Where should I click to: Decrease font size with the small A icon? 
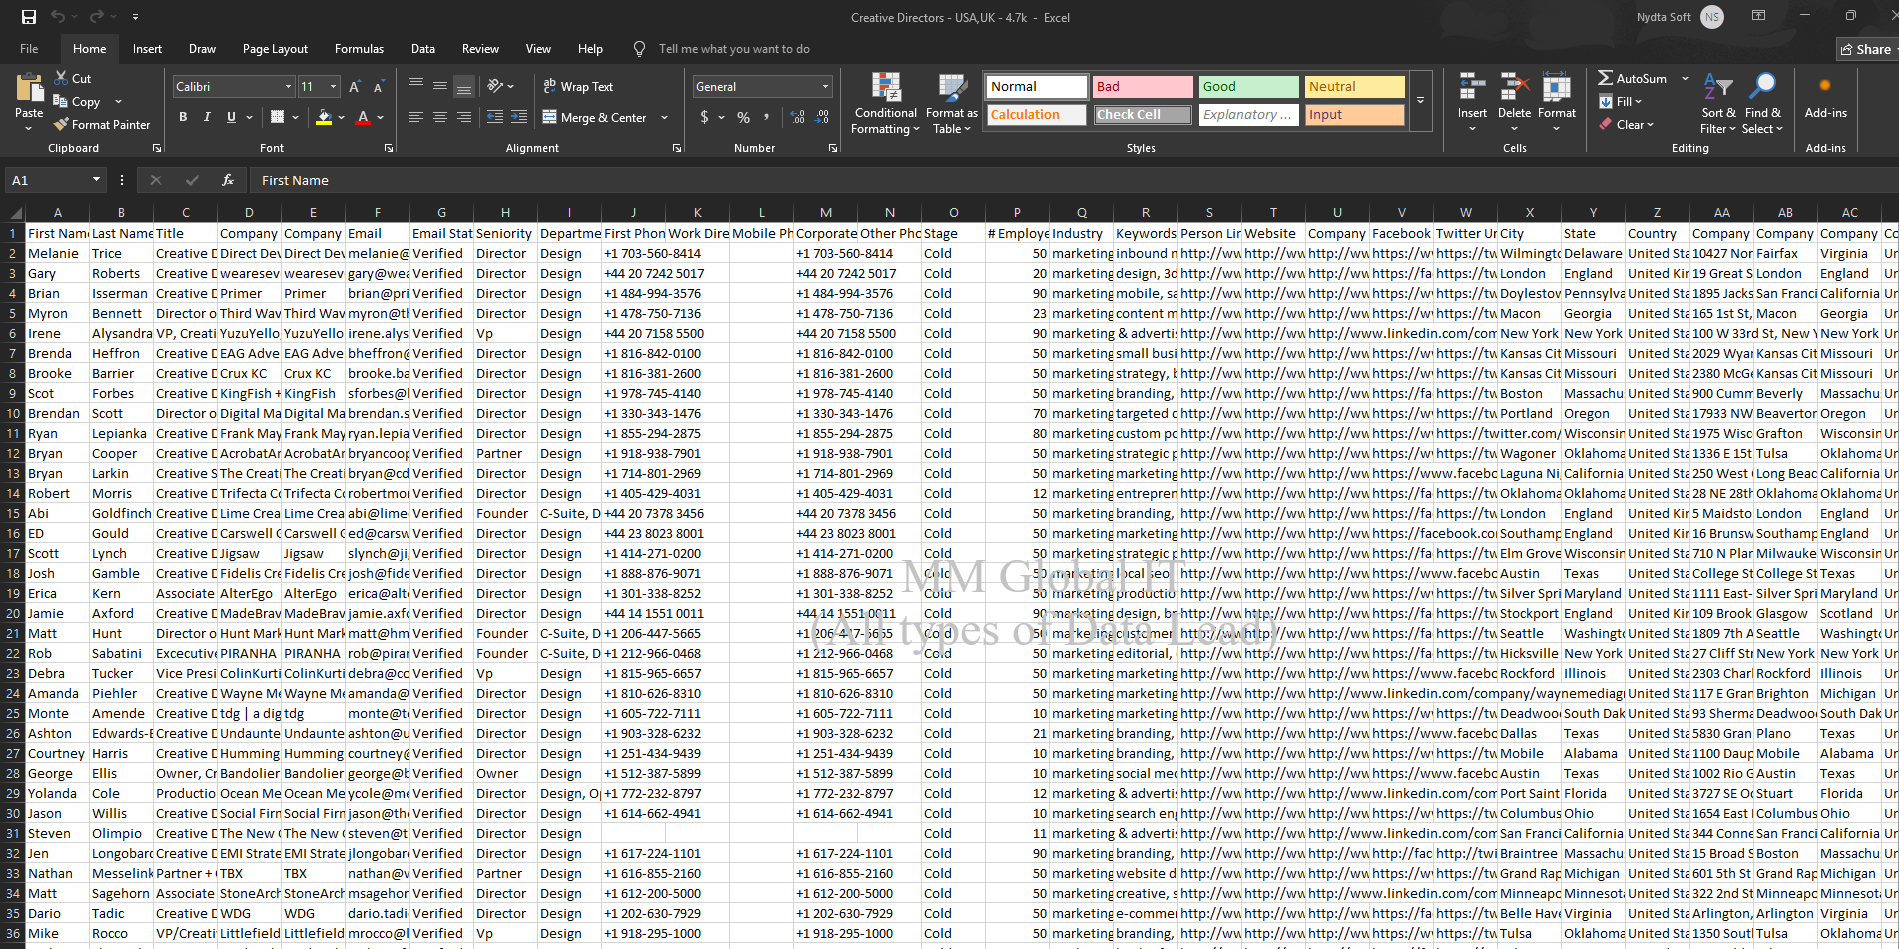(379, 87)
